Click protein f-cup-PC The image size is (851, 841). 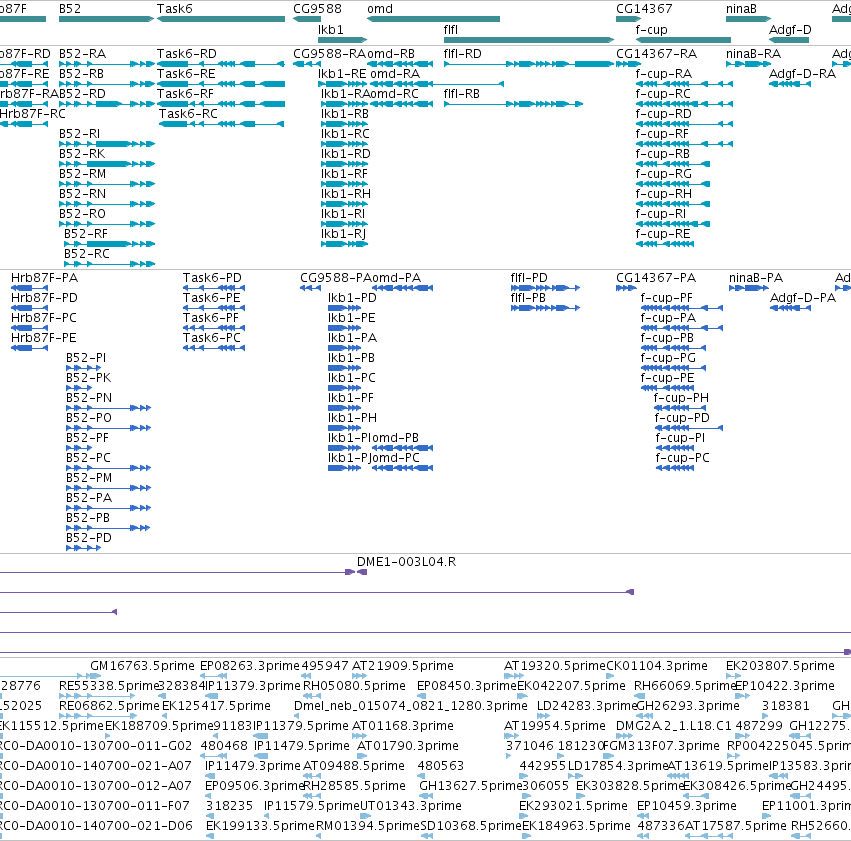point(682,458)
